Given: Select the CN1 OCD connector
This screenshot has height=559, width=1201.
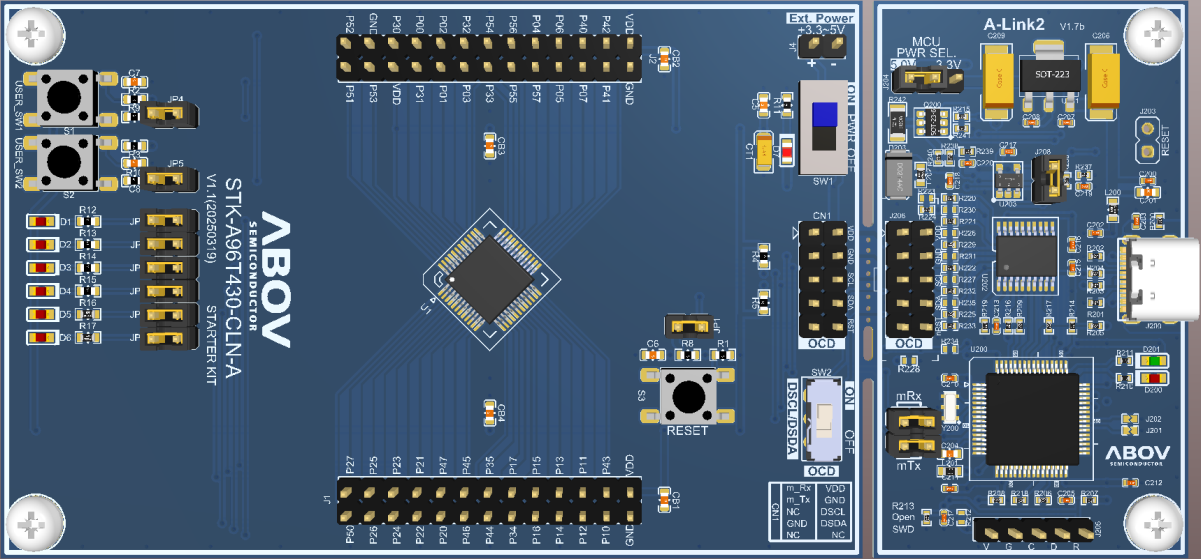Looking at the screenshot, I should tap(823, 279).
